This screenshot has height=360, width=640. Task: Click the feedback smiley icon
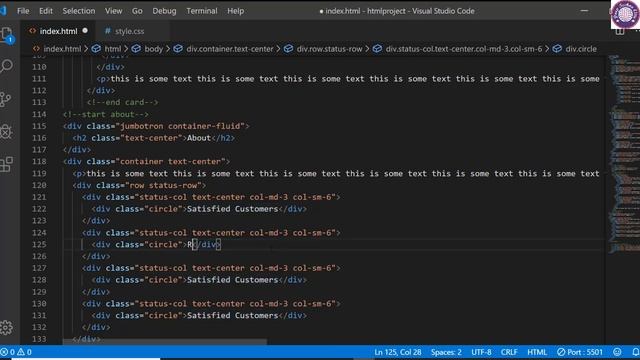pyautogui.click(x=617, y=352)
